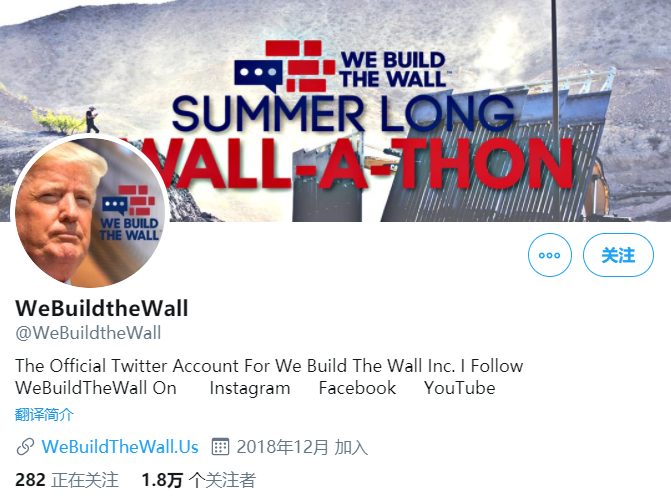Image resolution: width=671 pixels, height=496 pixels.
Task: Click the WeBuildtheWall display name
Action: tap(102, 308)
